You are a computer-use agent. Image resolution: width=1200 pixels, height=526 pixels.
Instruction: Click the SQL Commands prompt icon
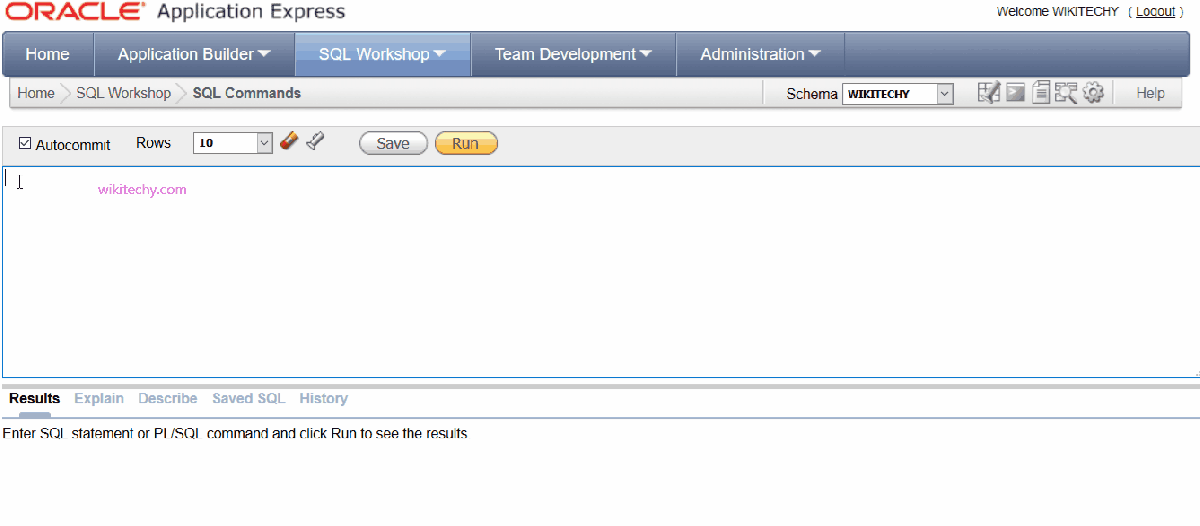tap(1015, 93)
